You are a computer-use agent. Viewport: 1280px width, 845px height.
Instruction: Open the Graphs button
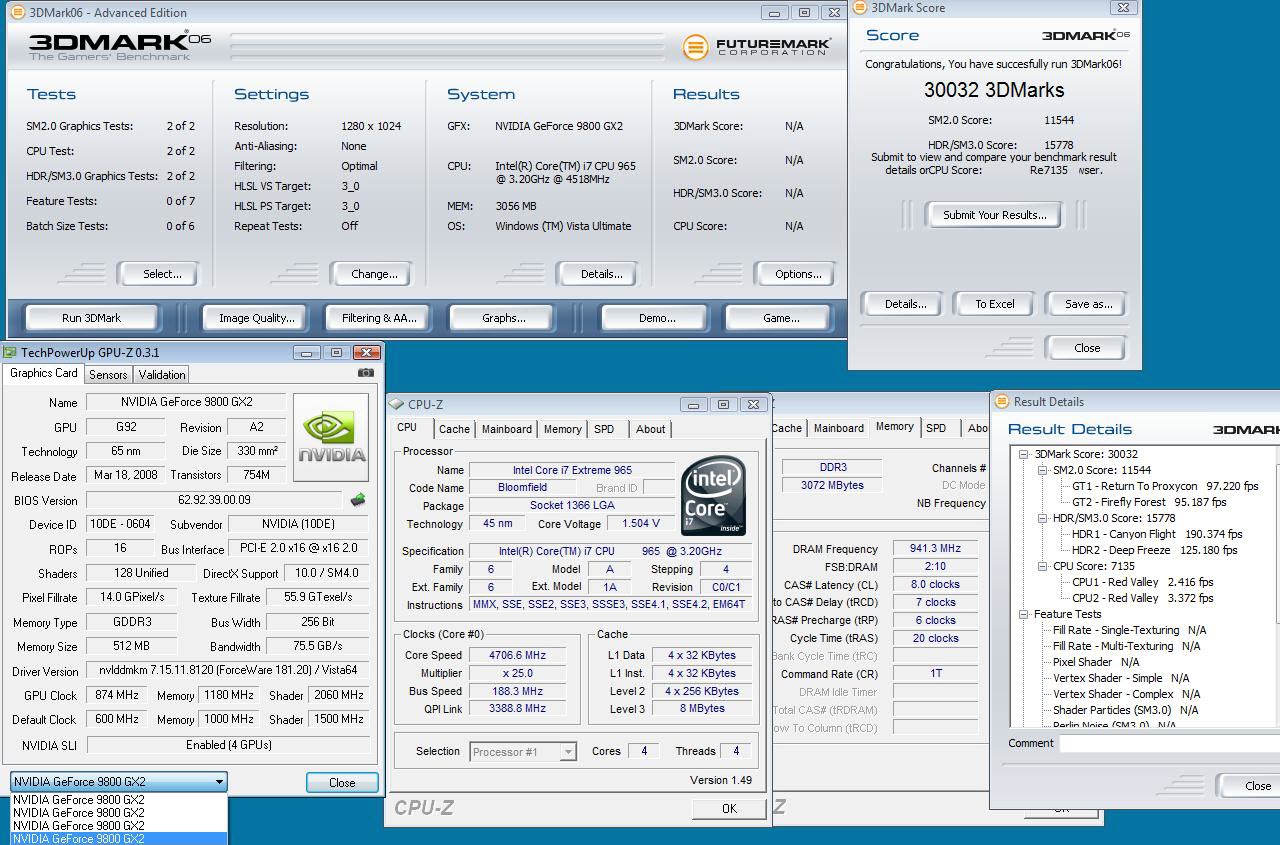(x=503, y=318)
